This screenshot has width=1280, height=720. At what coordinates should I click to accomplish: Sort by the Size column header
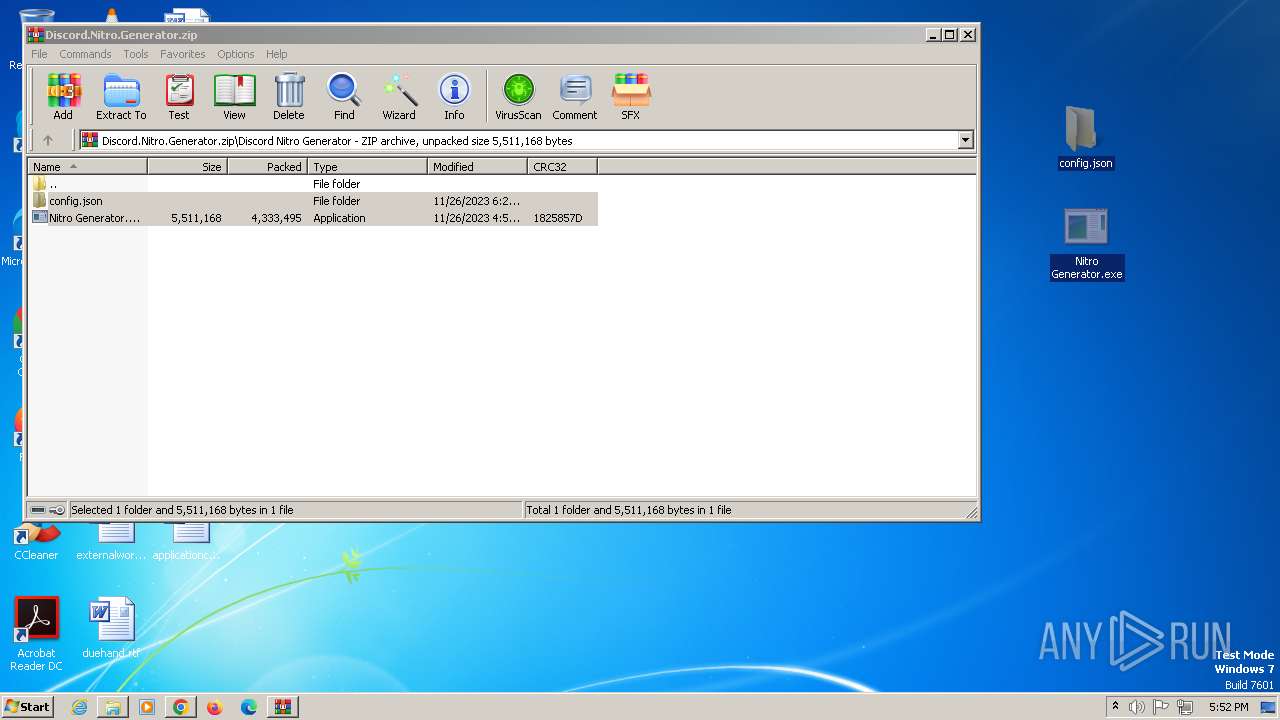(188, 167)
